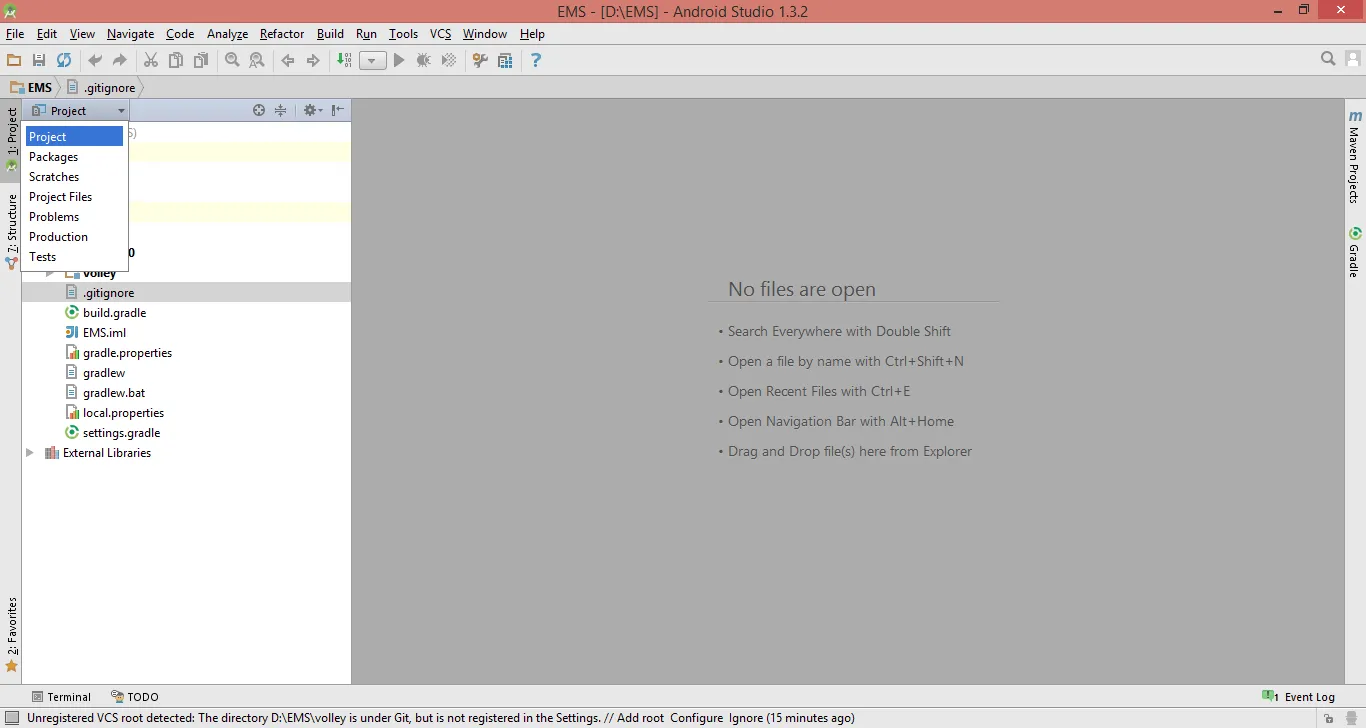1366x728 pixels.
Task: Click the Undo arrow icon
Action: click(95, 60)
